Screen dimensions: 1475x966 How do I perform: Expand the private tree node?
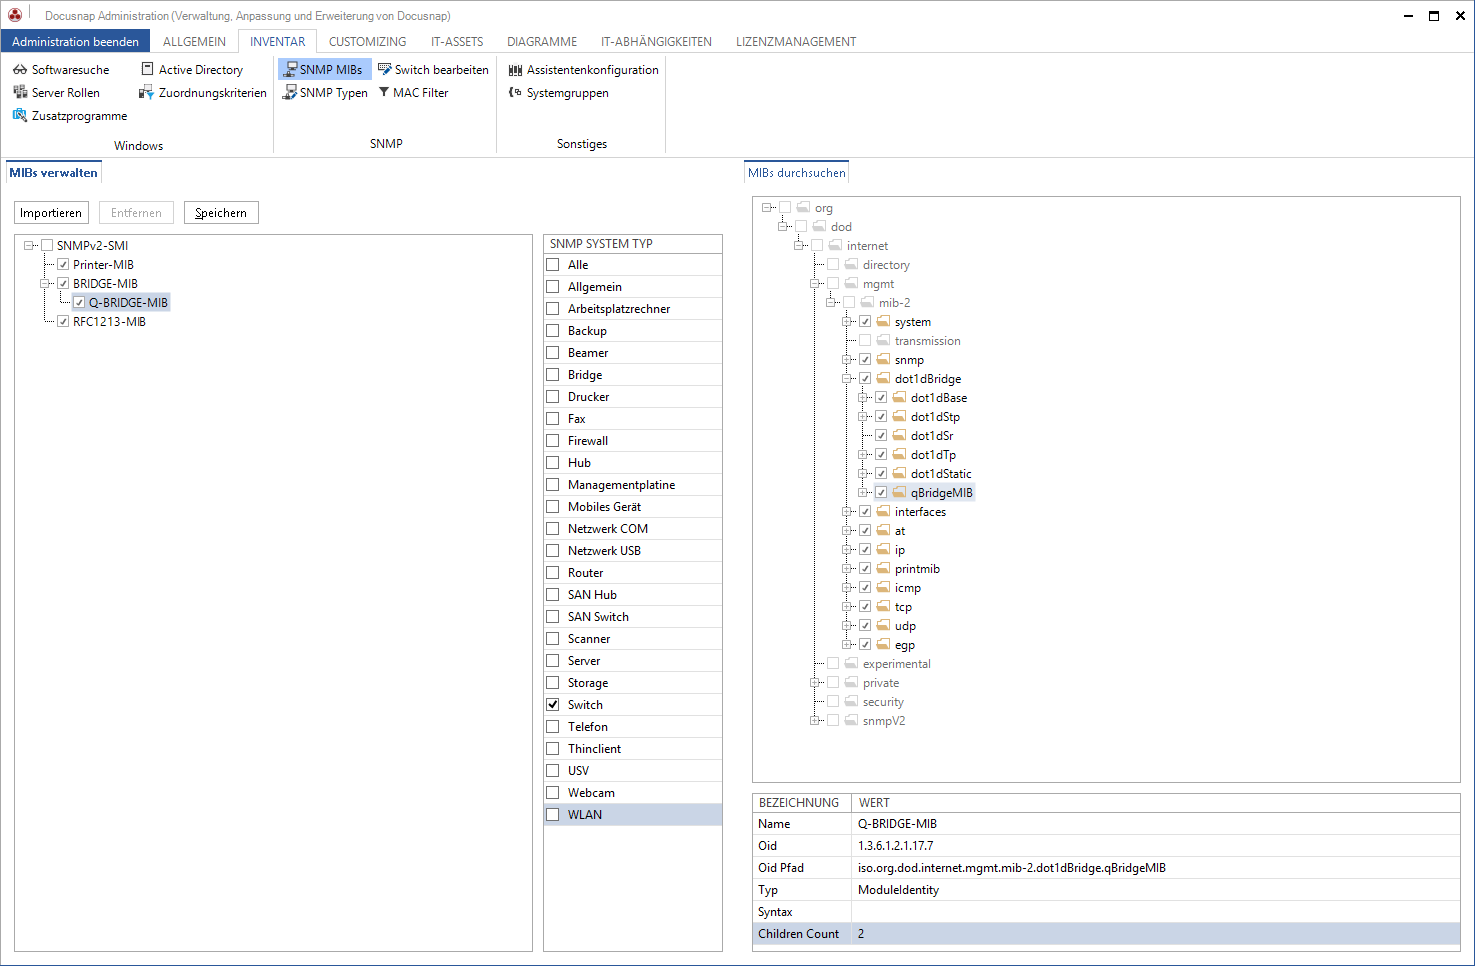[816, 683]
